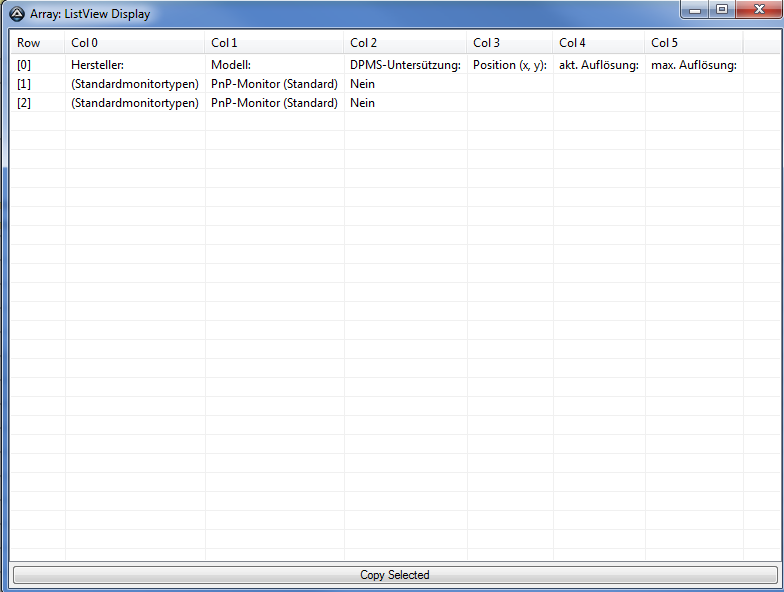
Task: Click the Col 5 column header
Action: point(665,43)
